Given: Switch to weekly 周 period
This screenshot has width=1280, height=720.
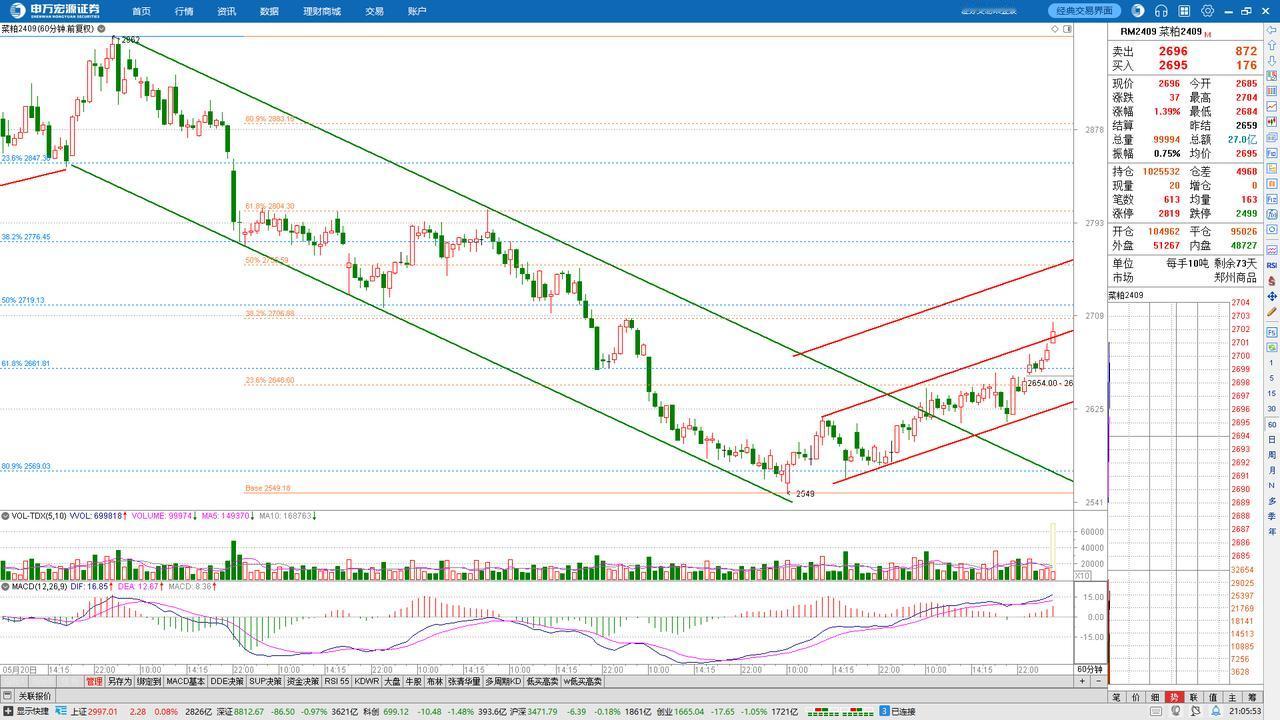Looking at the screenshot, I should pos(1271,455).
